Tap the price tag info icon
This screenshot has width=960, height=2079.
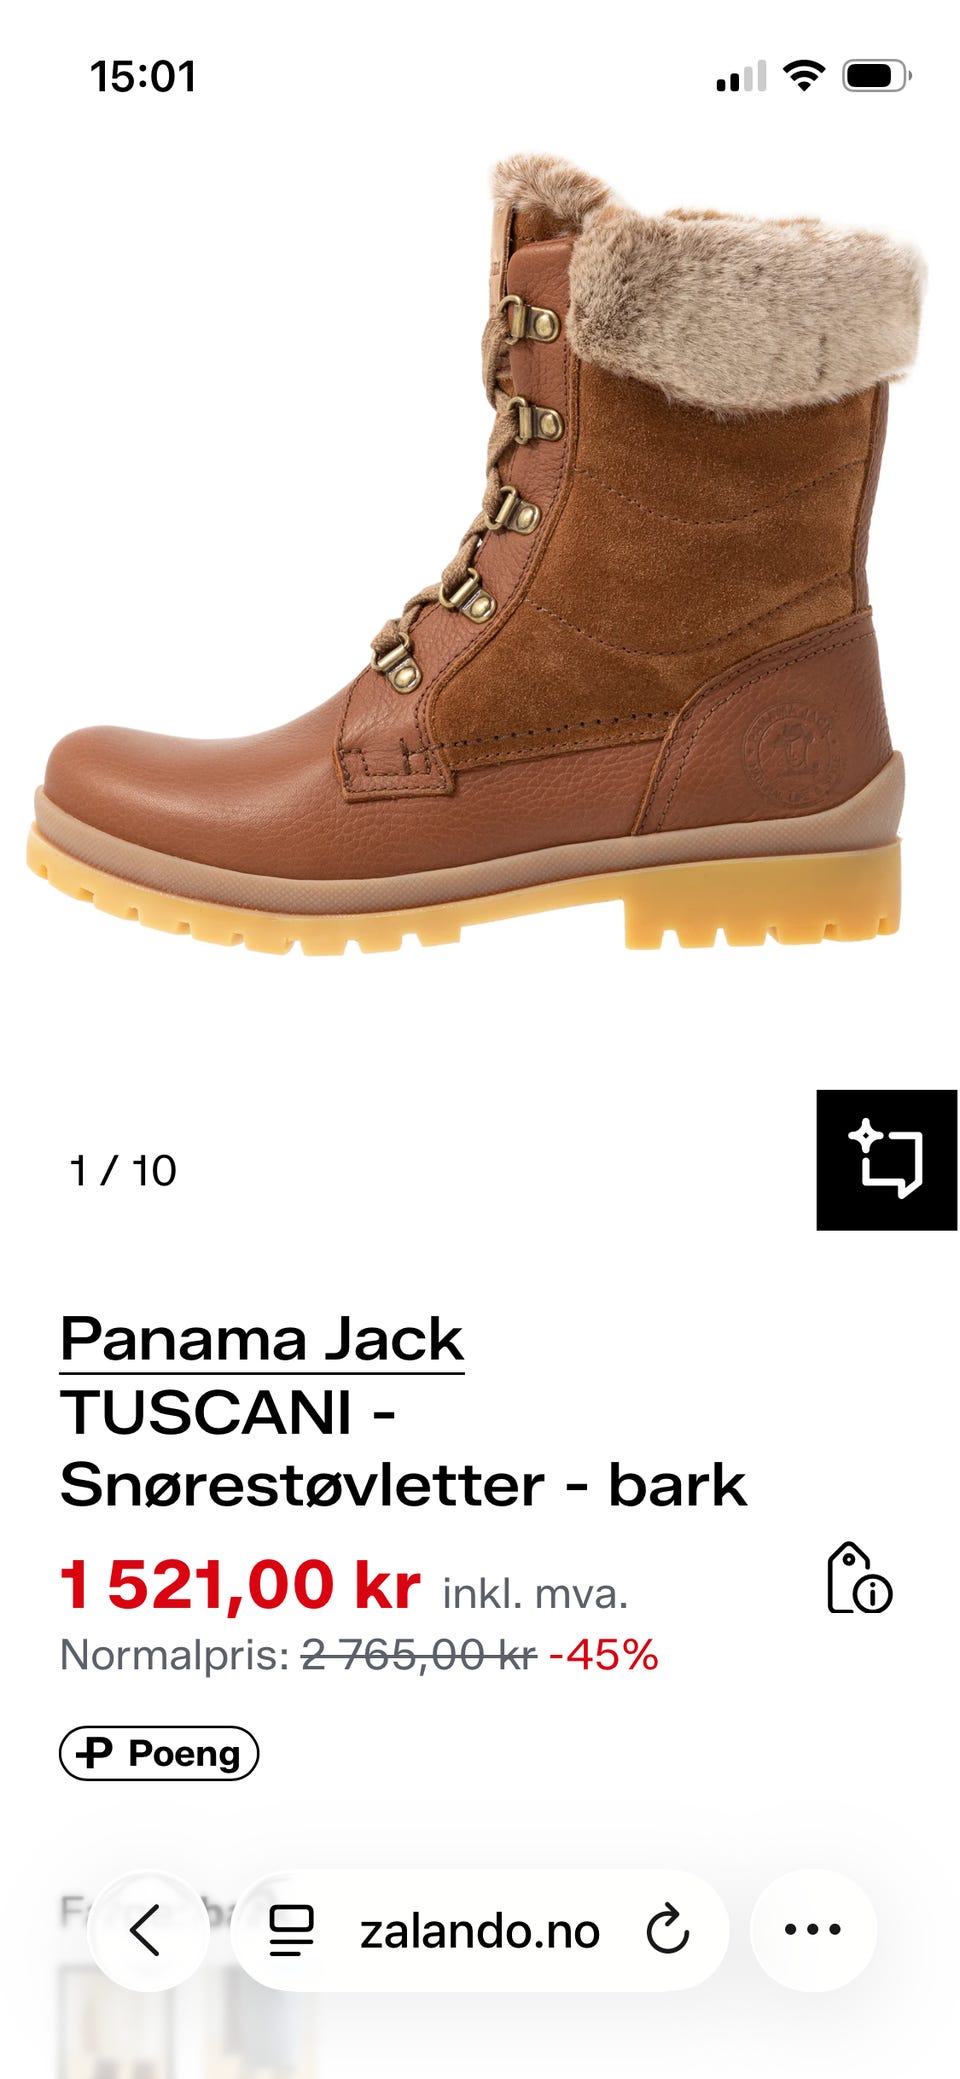click(x=859, y=1578)
